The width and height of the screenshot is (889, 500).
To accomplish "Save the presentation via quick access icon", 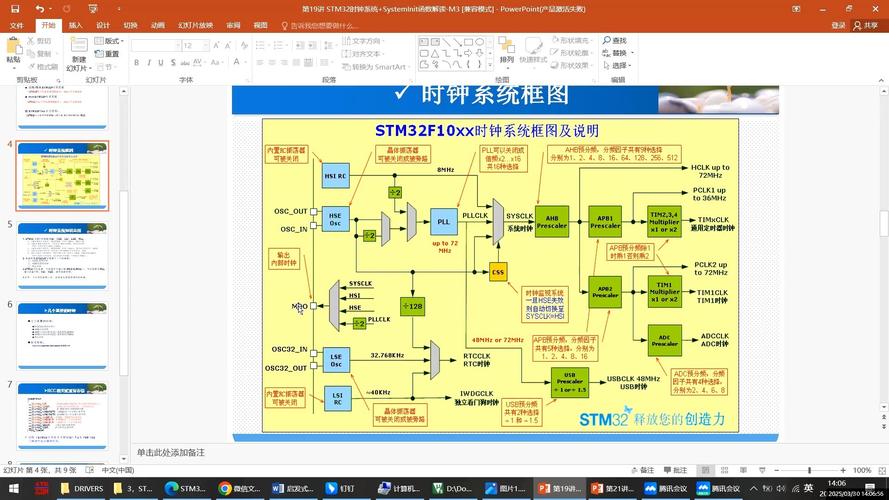I will [x=15, y=9].
